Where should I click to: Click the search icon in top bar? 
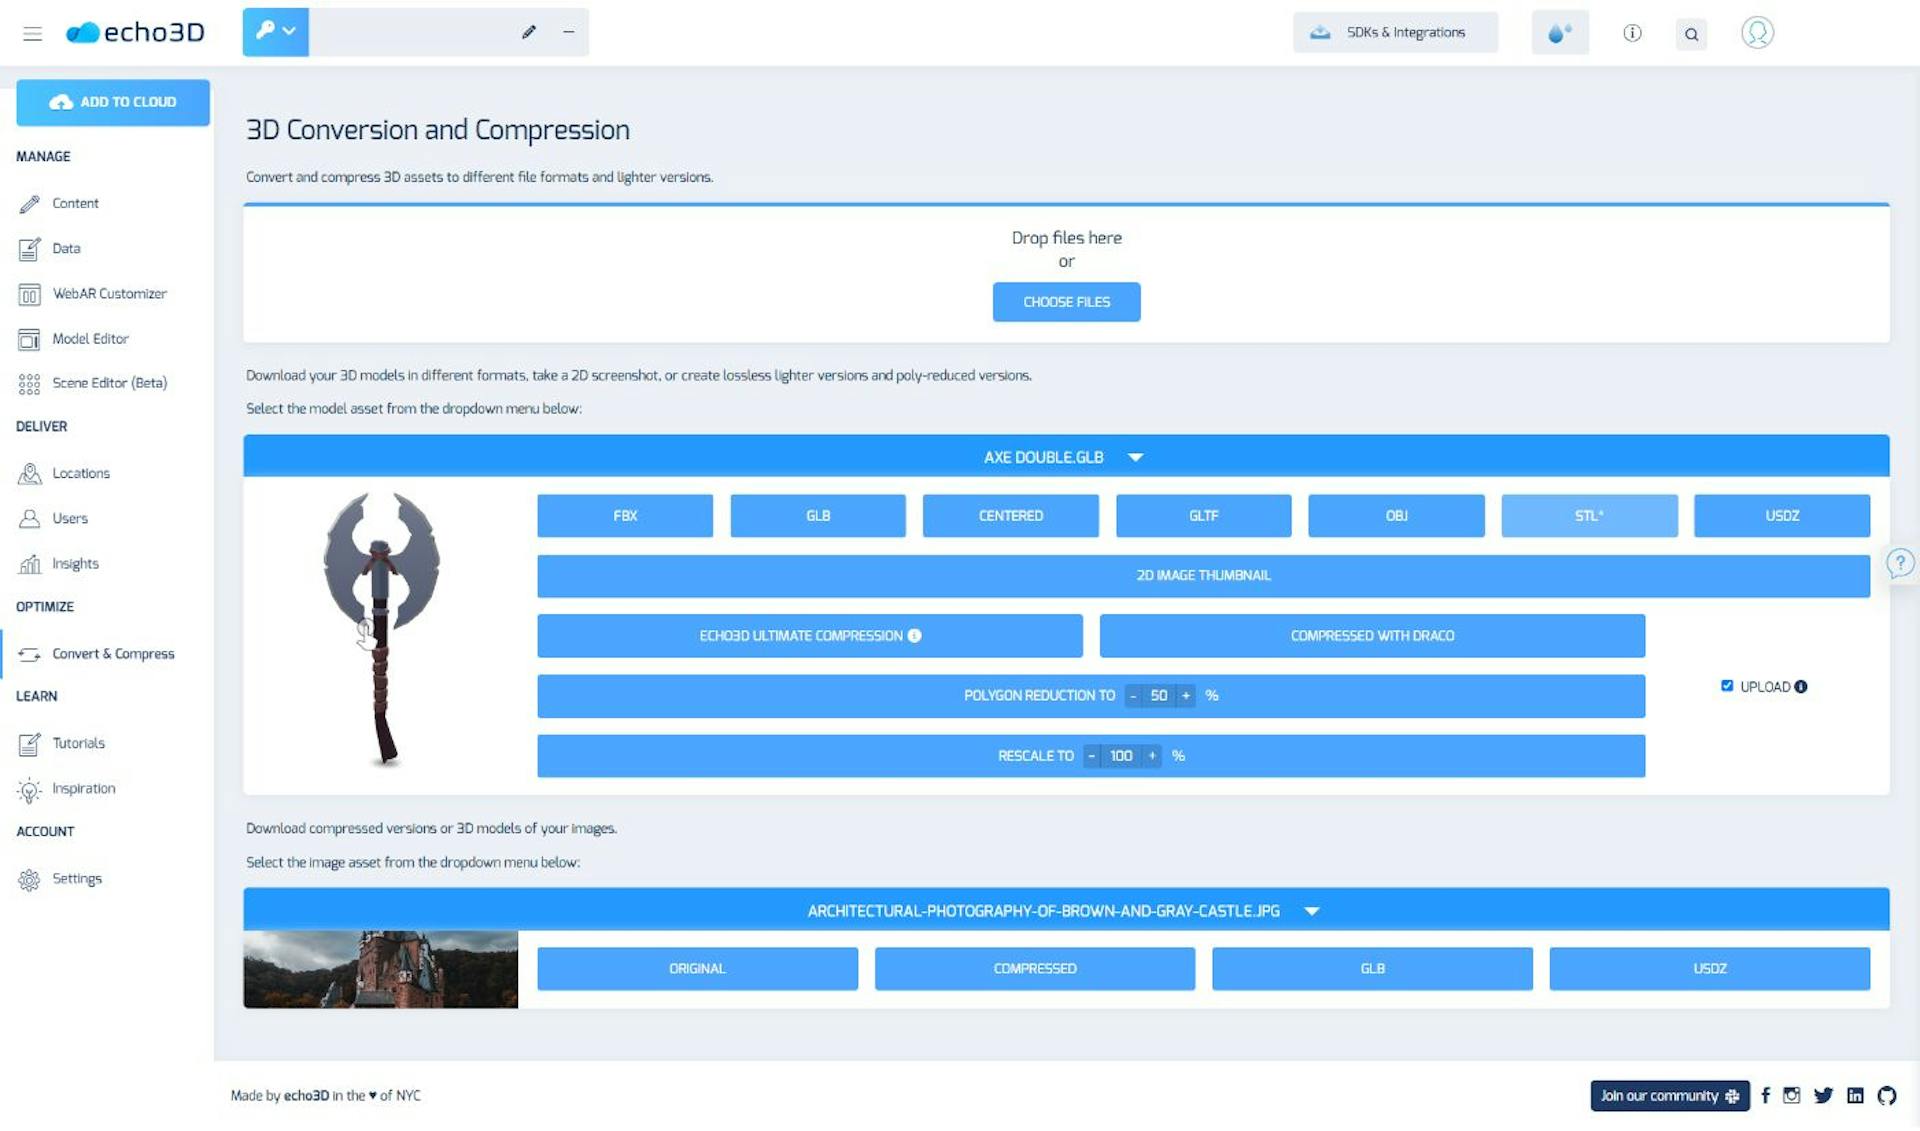1691,33
